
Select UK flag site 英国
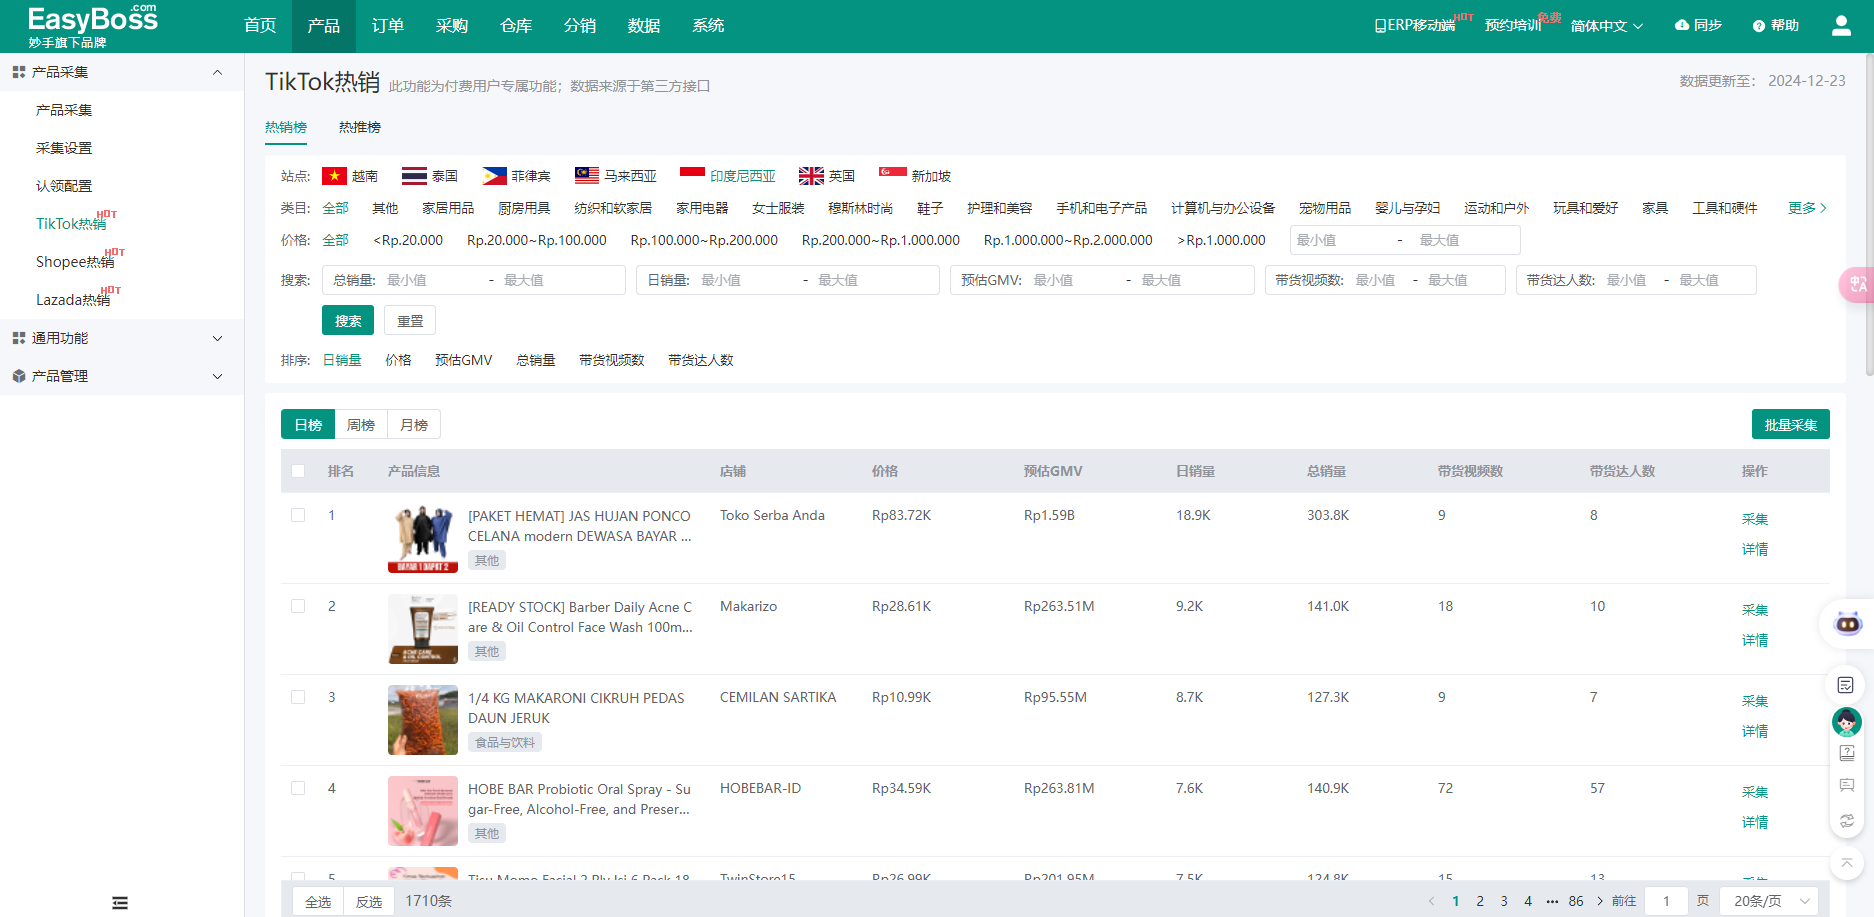coord(826,176)
